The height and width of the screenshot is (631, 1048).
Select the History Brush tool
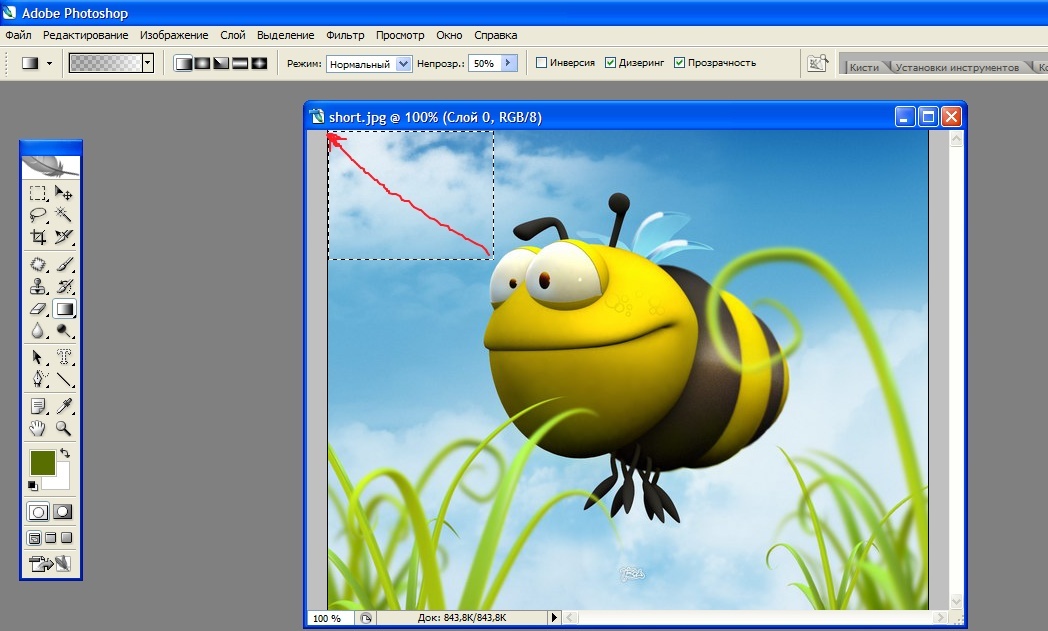[x=63, y=287]
